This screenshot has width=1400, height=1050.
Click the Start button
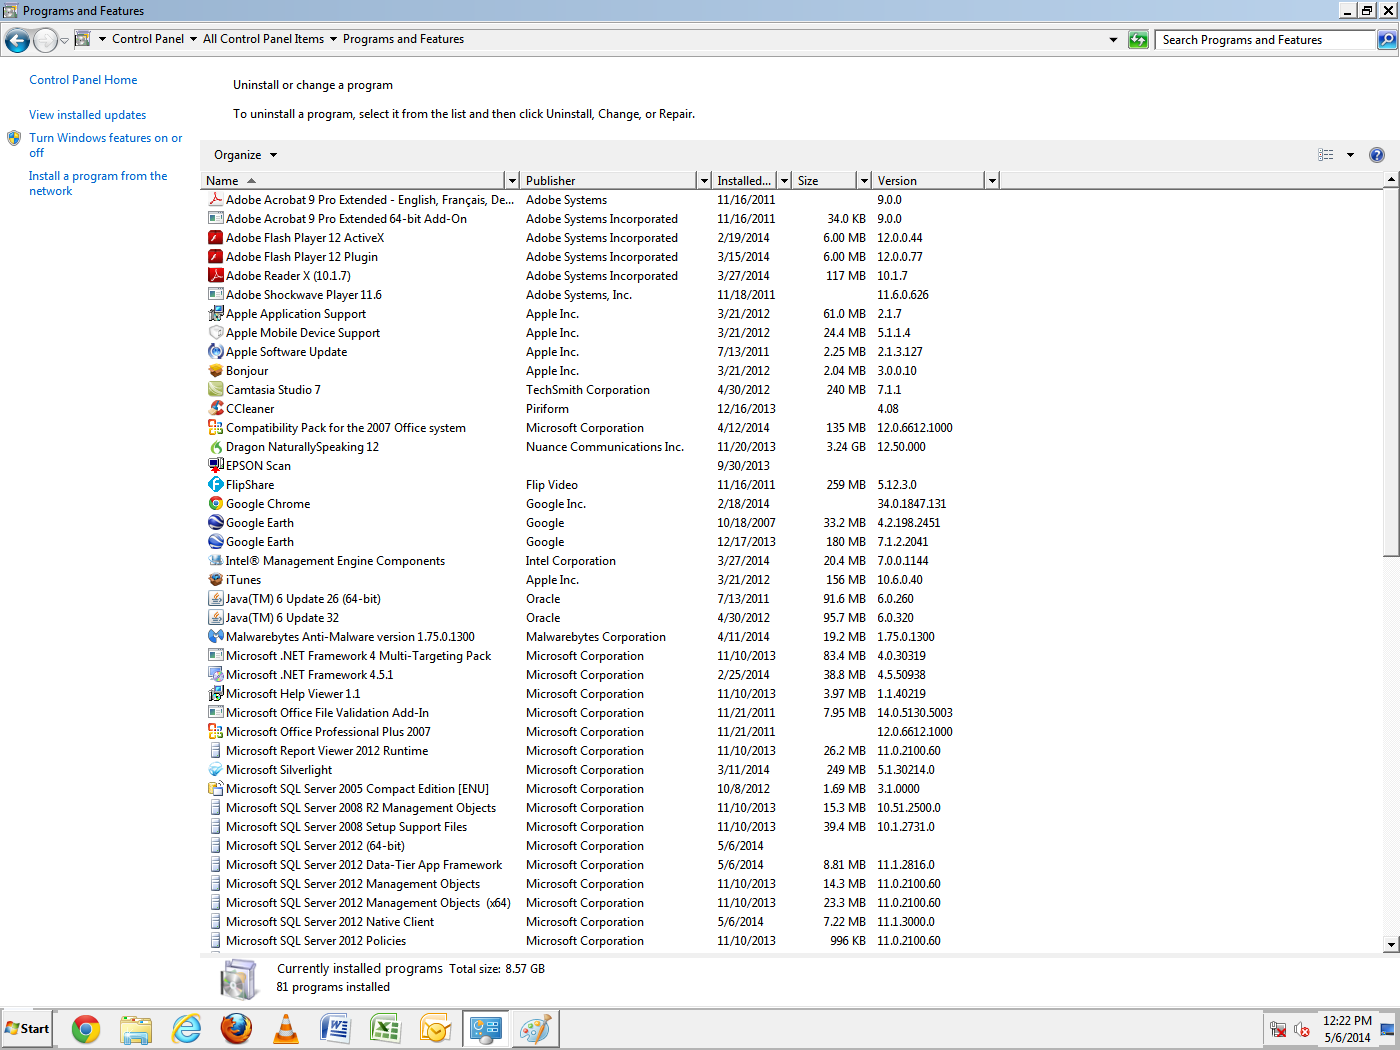pyautogui.click(x=27, y=1029)
